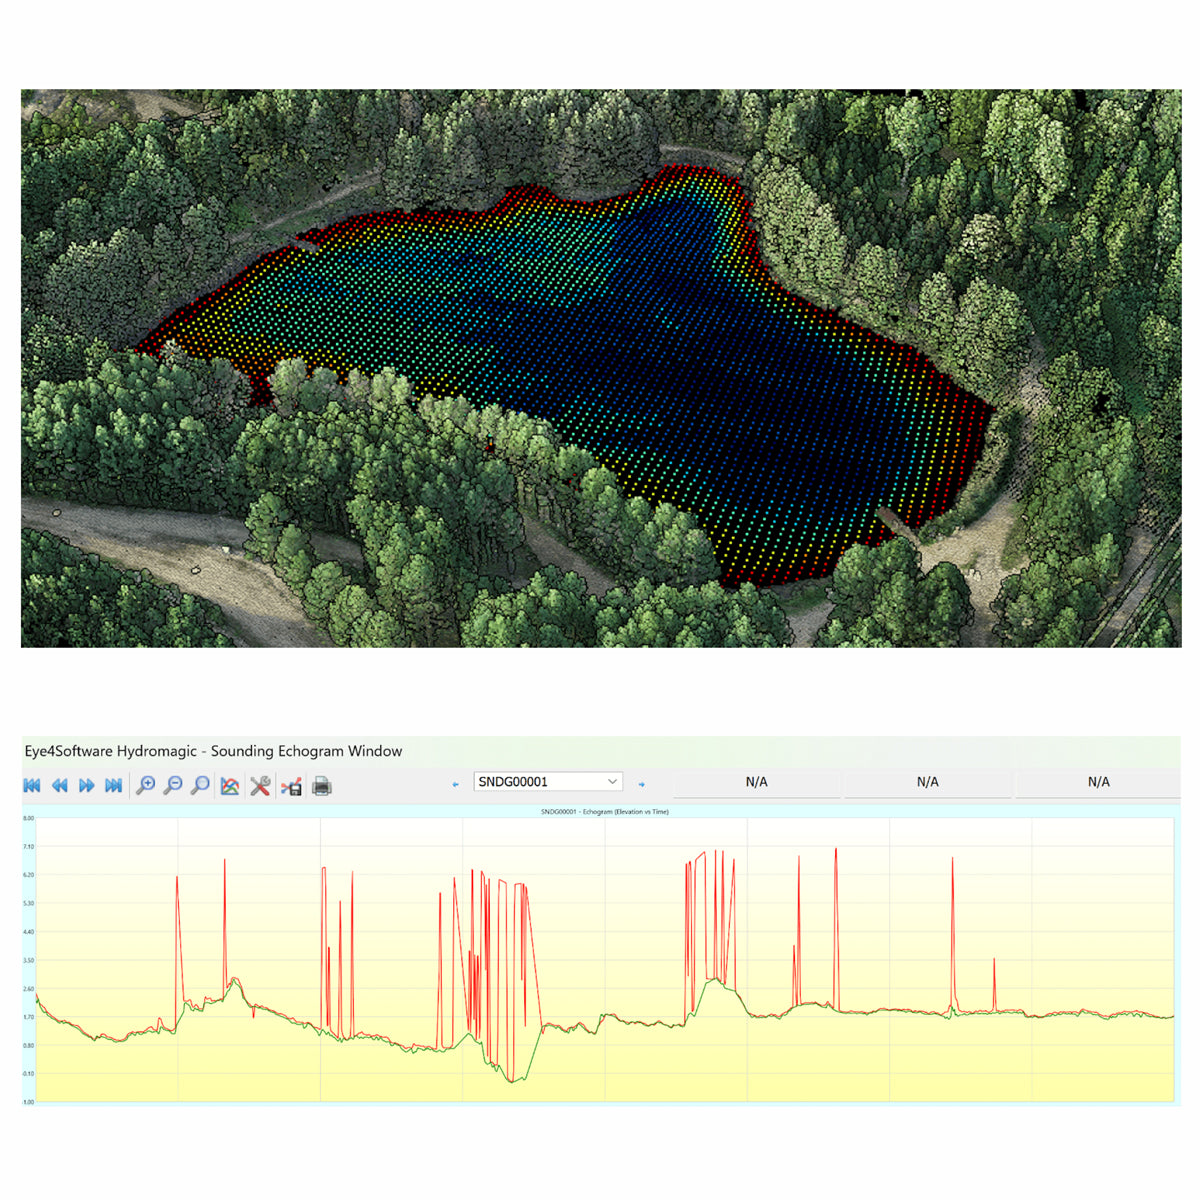
Task: Open the SNDG00001 sounding dropdown
Action: [548, 782]
